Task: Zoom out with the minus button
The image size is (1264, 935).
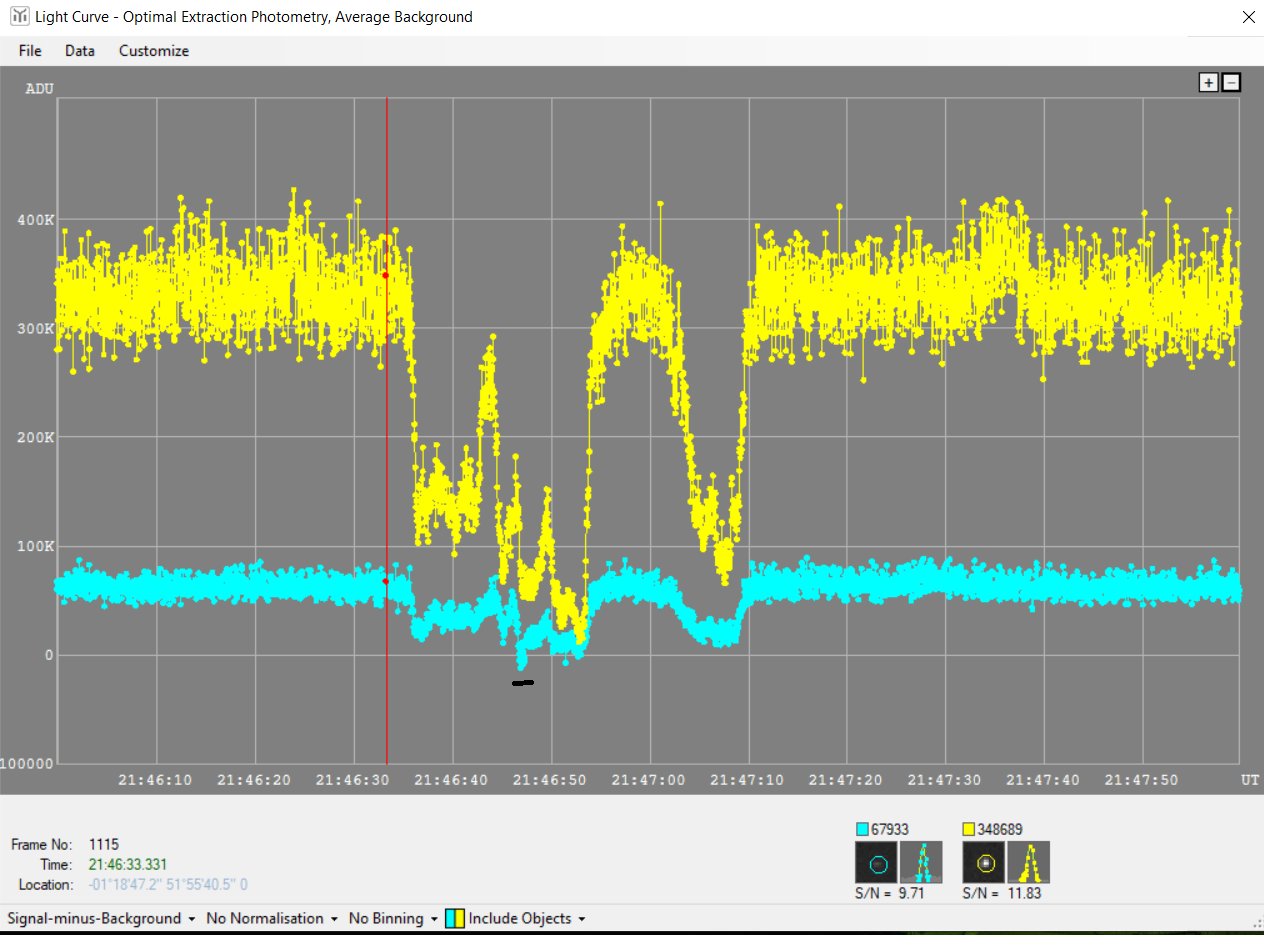Action: tap(1231, 83)
